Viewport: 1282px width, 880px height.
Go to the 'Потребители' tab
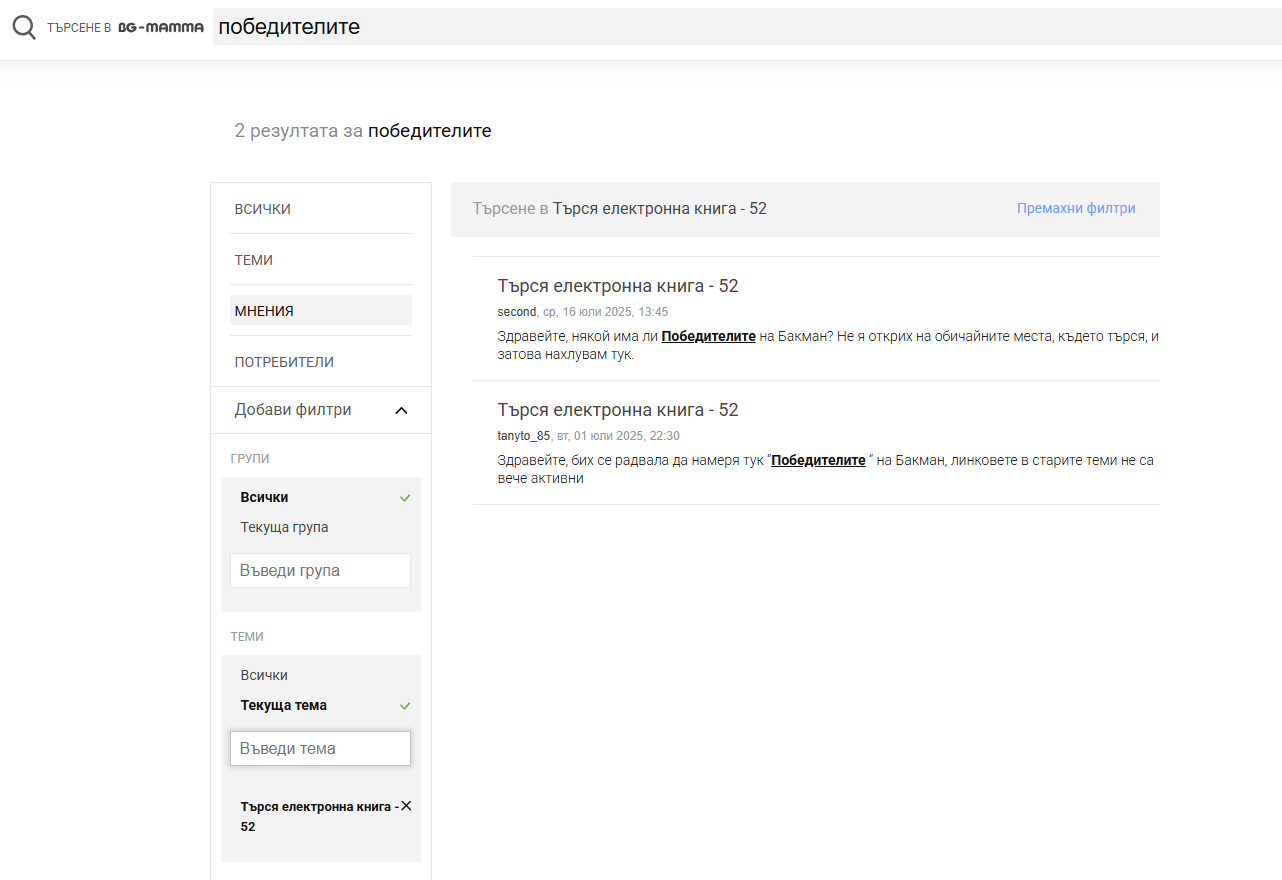[x=284, y=362]
